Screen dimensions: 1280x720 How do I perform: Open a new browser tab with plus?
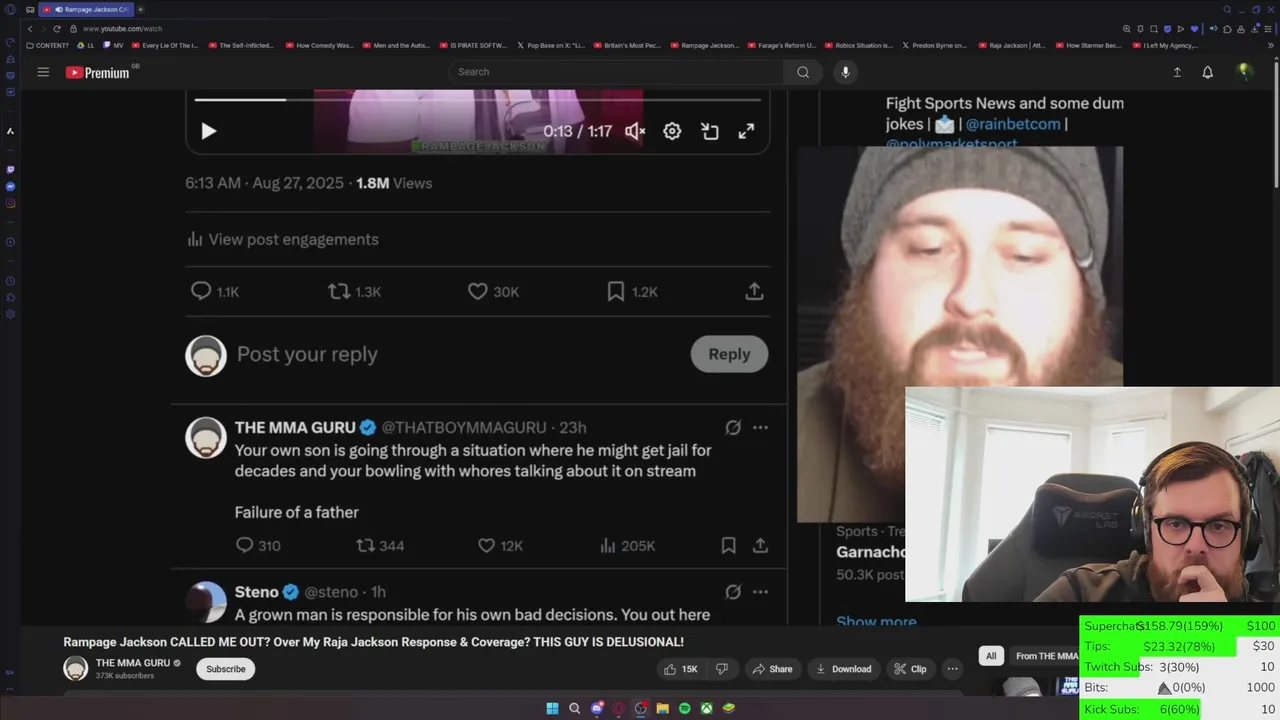pos(140,9)
